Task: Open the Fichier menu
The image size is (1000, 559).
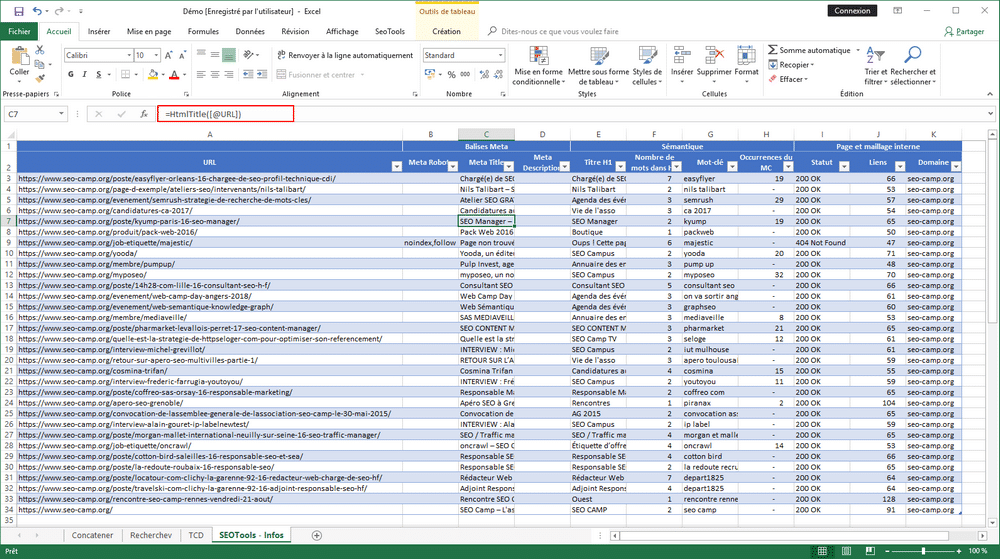Action: (19, 31)
